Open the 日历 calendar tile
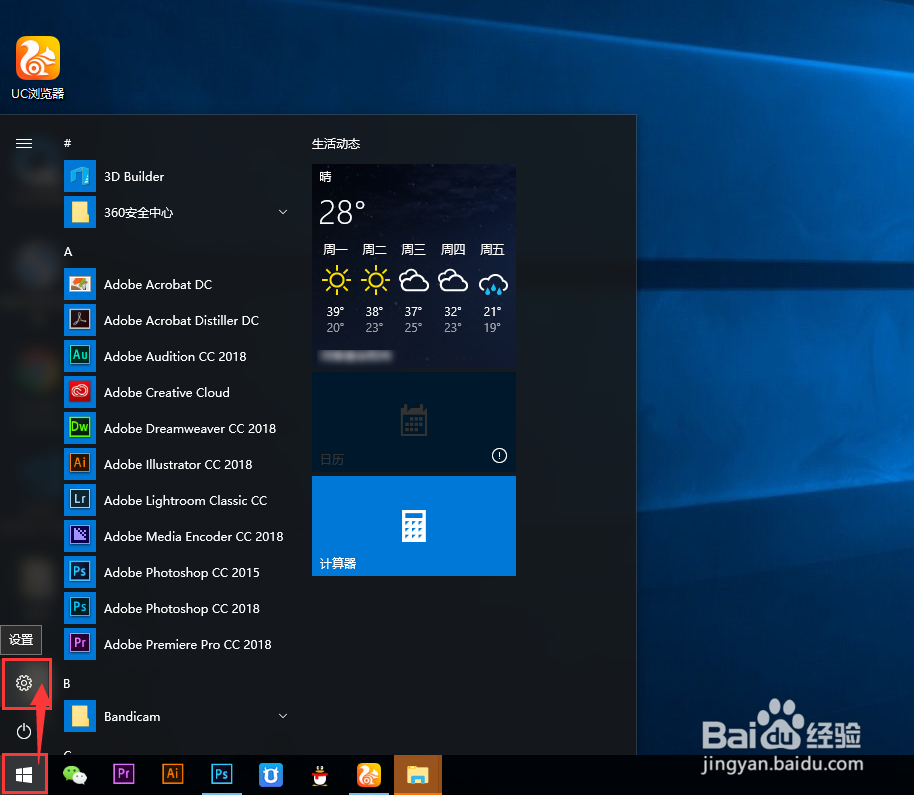Image resolution: width=914 pixels, height=795 pixels. (413, 421)
